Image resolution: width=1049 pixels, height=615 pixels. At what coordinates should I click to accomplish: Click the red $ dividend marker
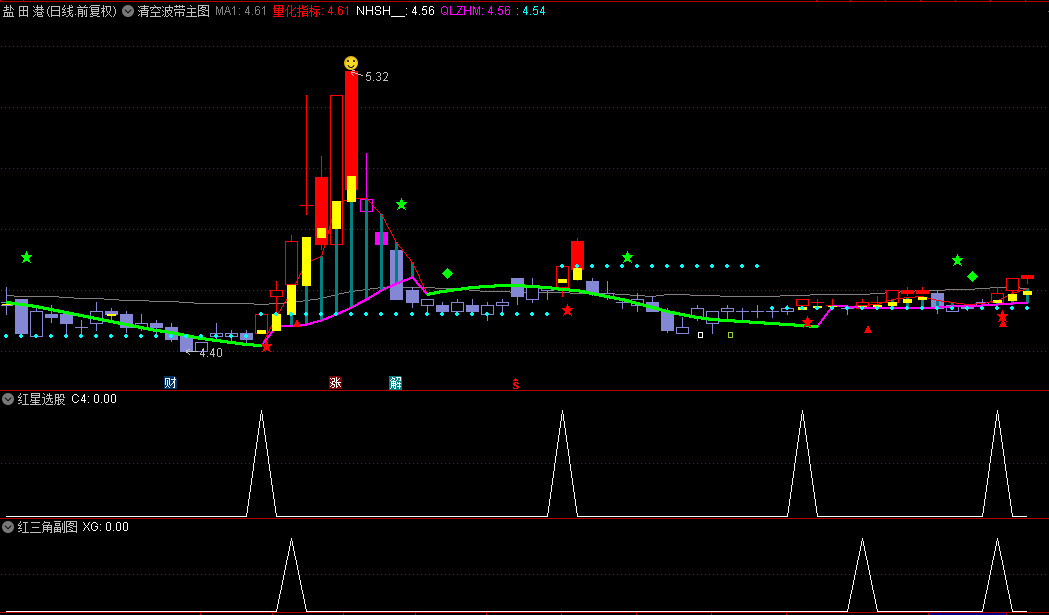click(x=516, y=383)
